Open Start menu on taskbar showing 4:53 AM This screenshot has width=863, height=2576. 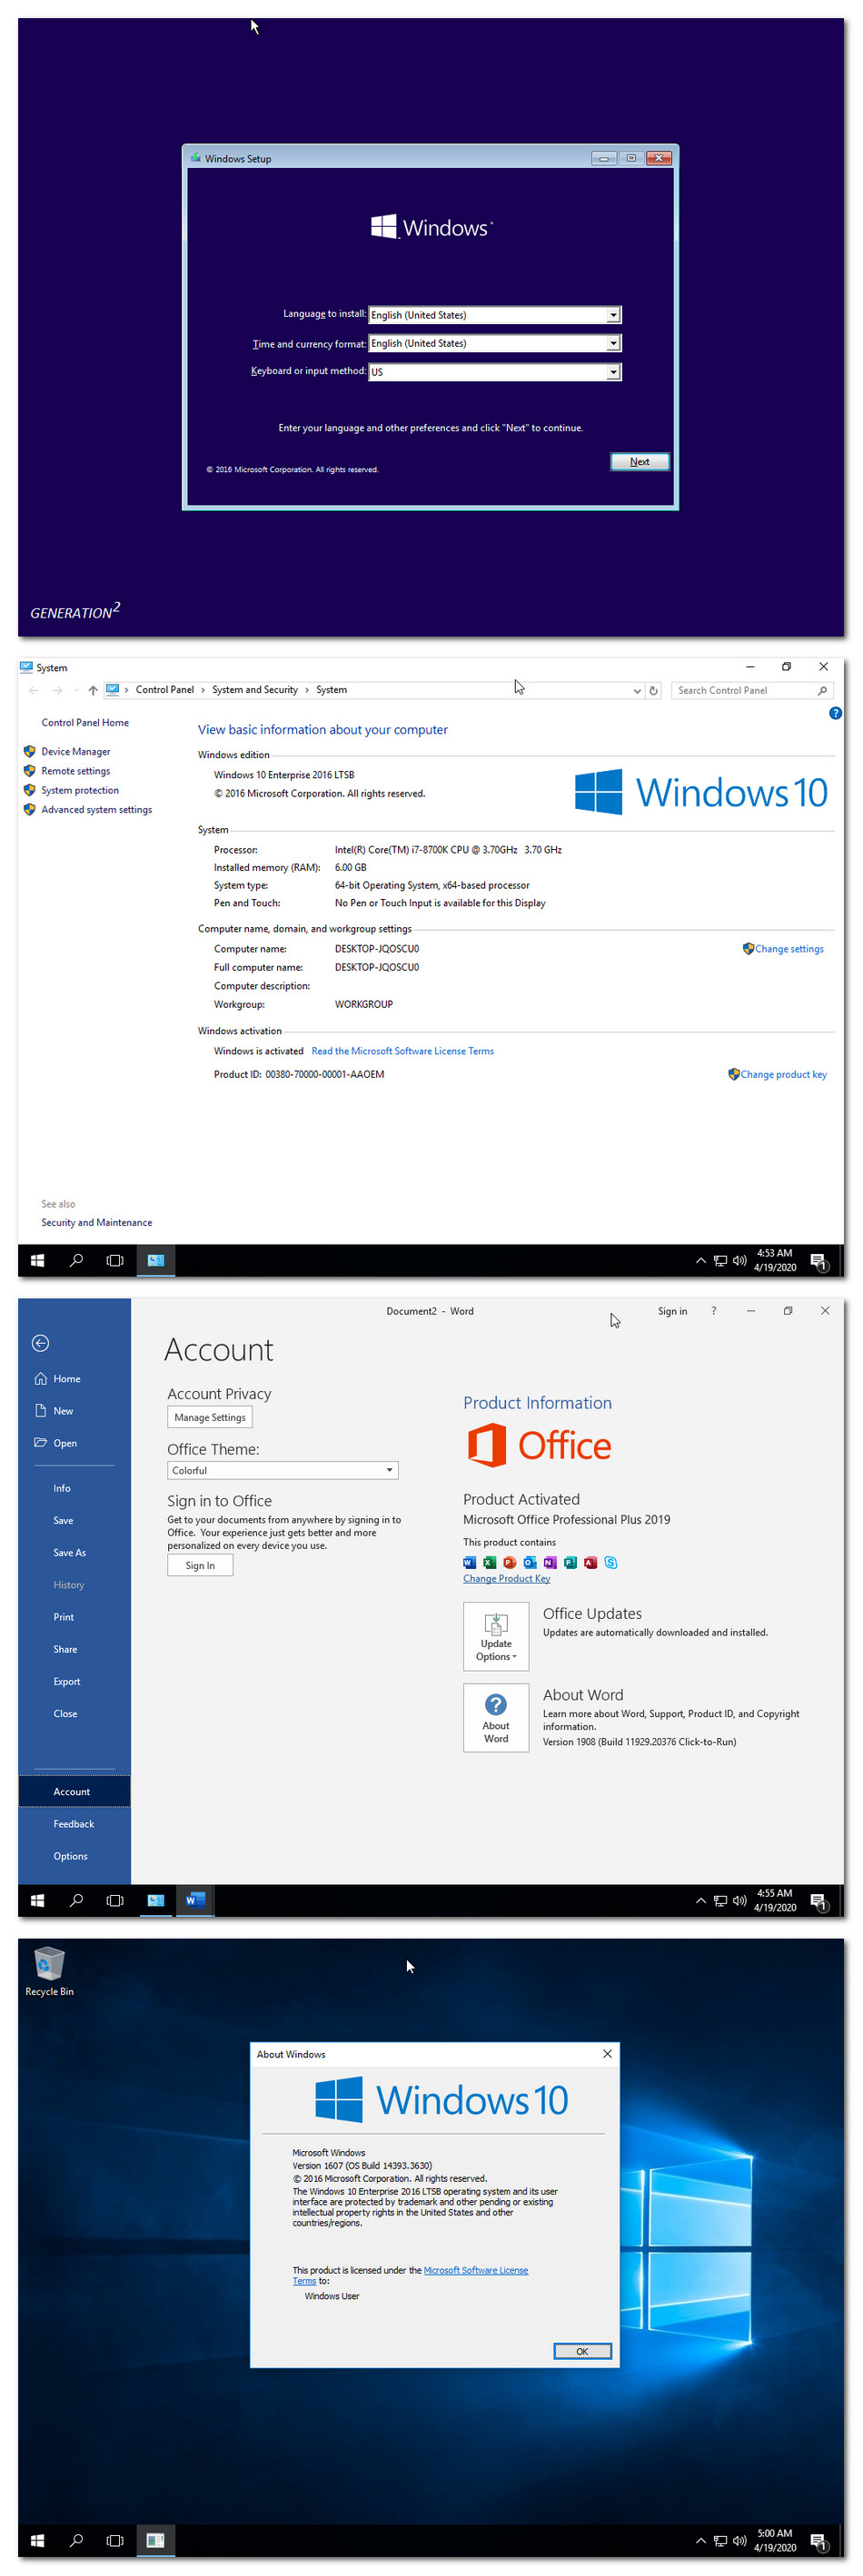(x=37, y=1260)
